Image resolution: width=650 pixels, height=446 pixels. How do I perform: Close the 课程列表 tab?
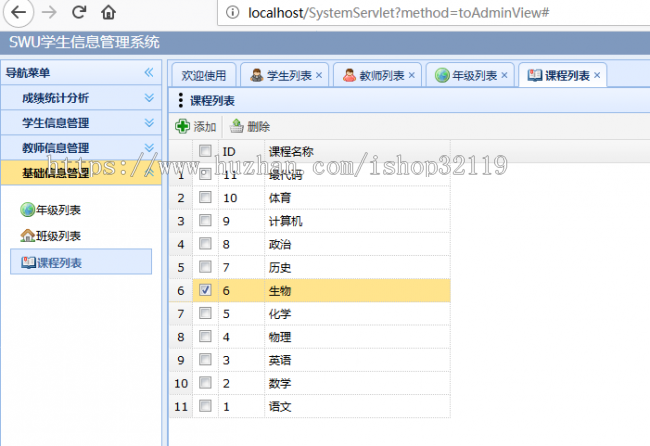click(597, 75)
